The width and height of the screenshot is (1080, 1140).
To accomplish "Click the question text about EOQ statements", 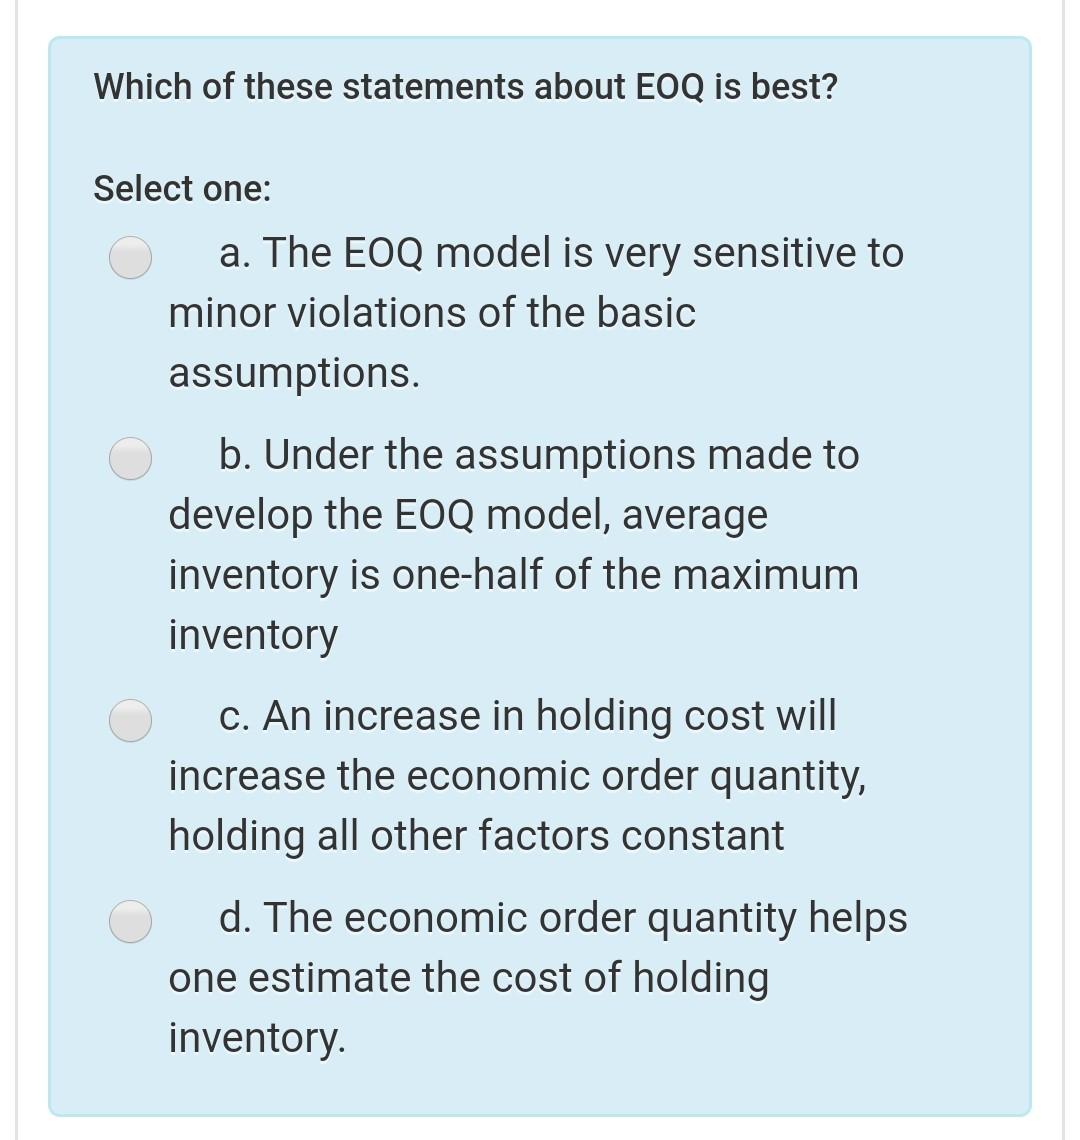I will (464, 87).
